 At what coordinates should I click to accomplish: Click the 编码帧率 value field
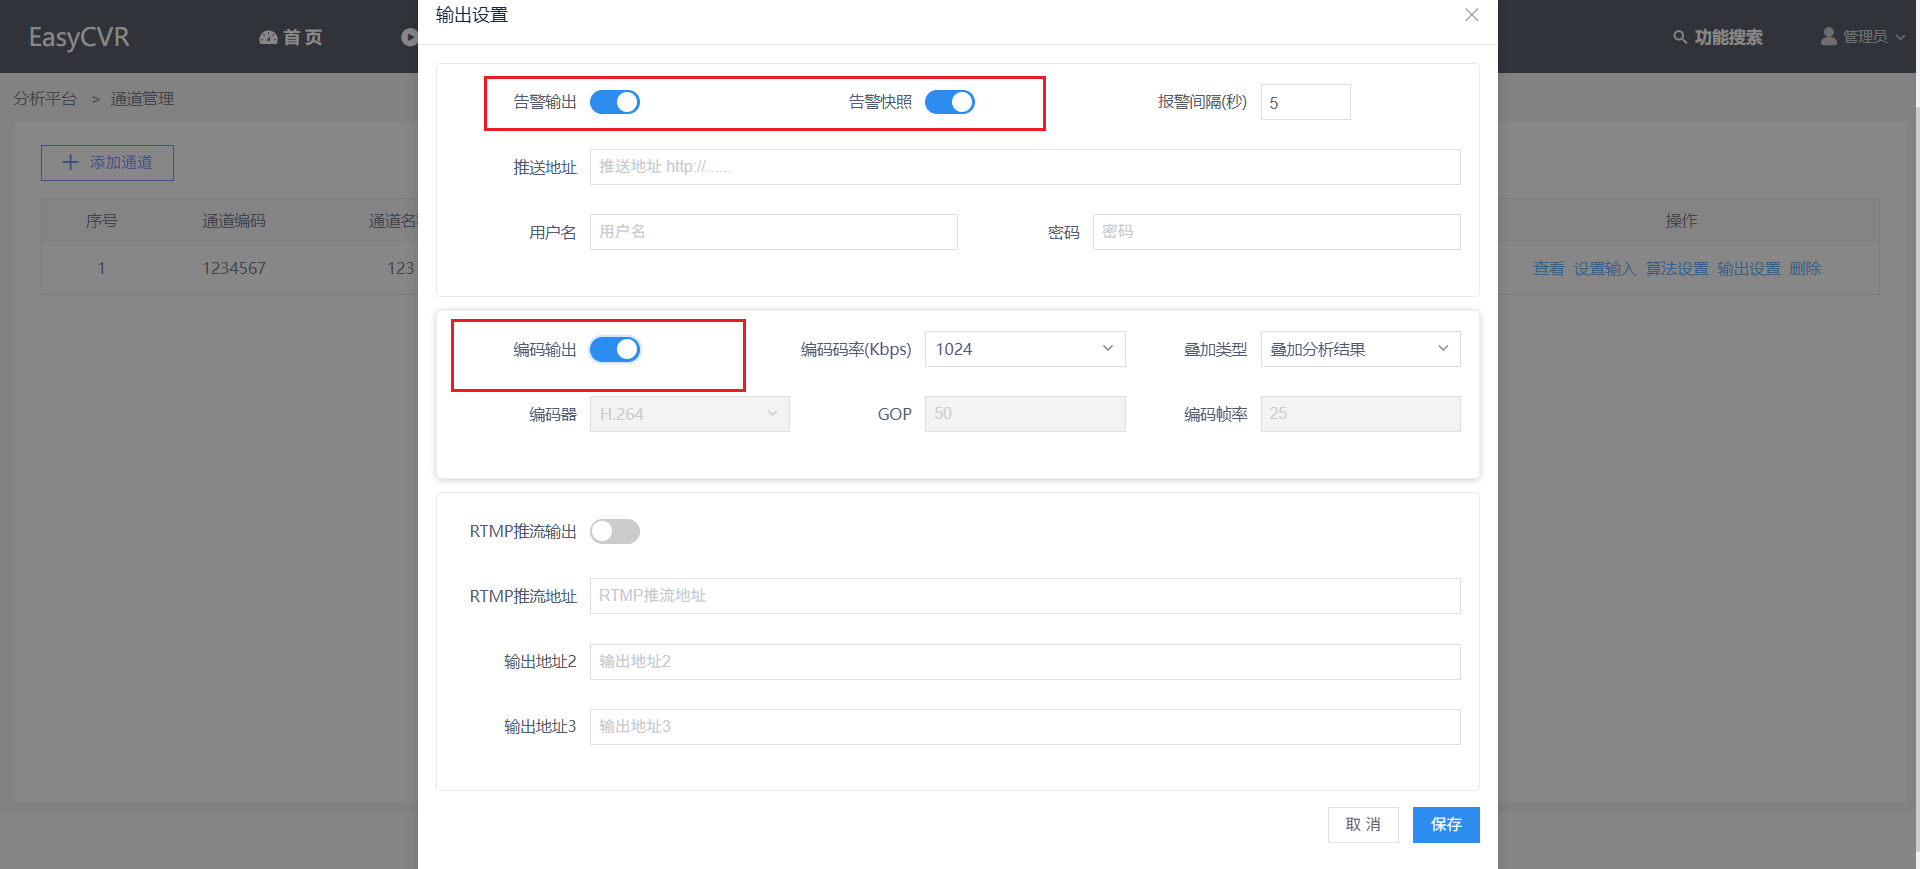pyautogui.click(x=1361, y=414)
